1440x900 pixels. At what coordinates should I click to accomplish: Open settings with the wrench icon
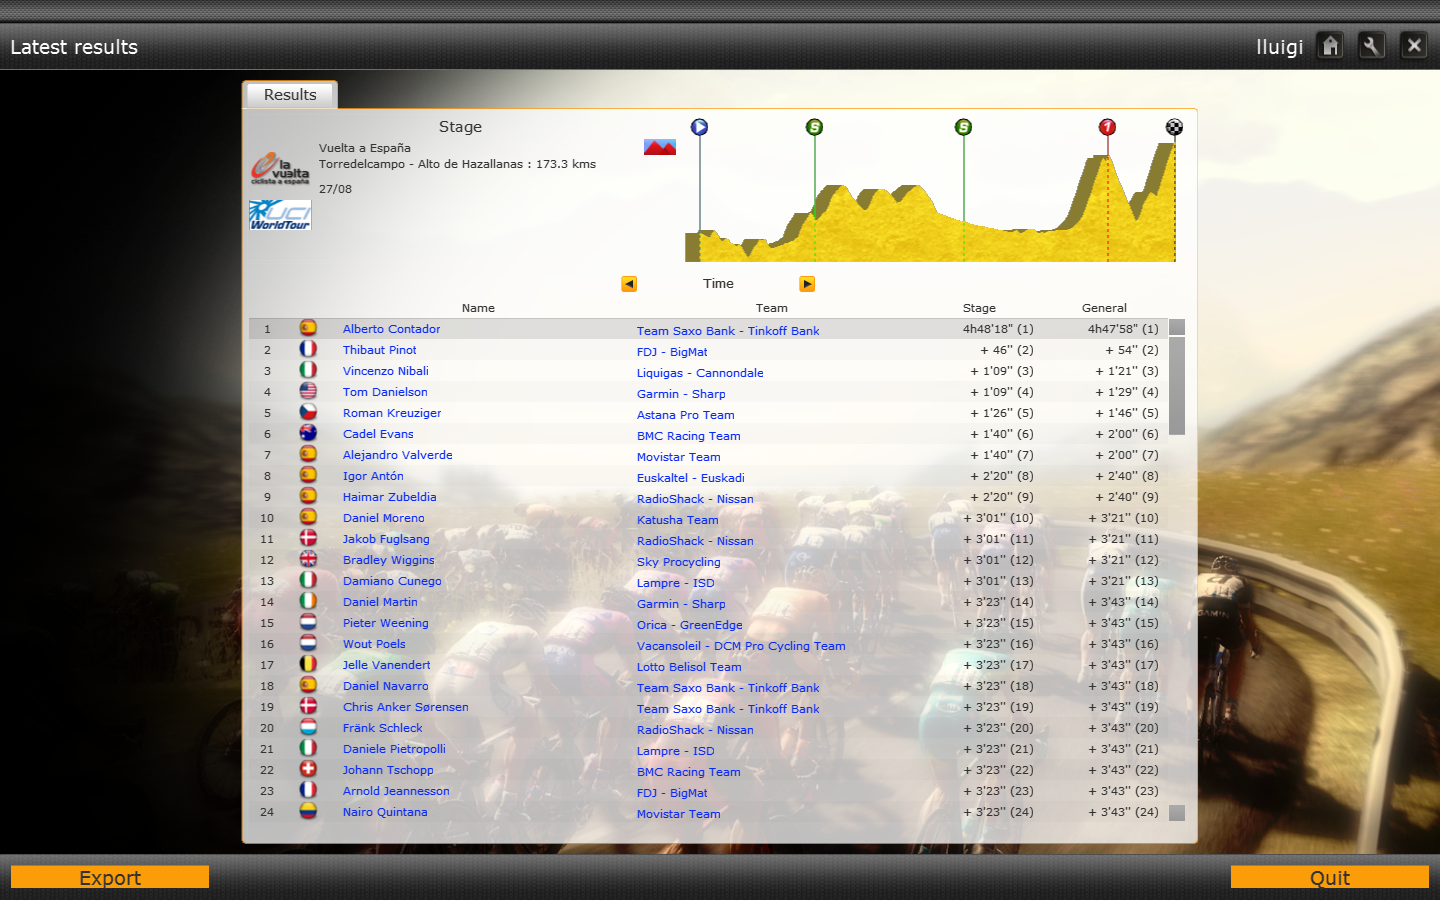coord(1372,46)
